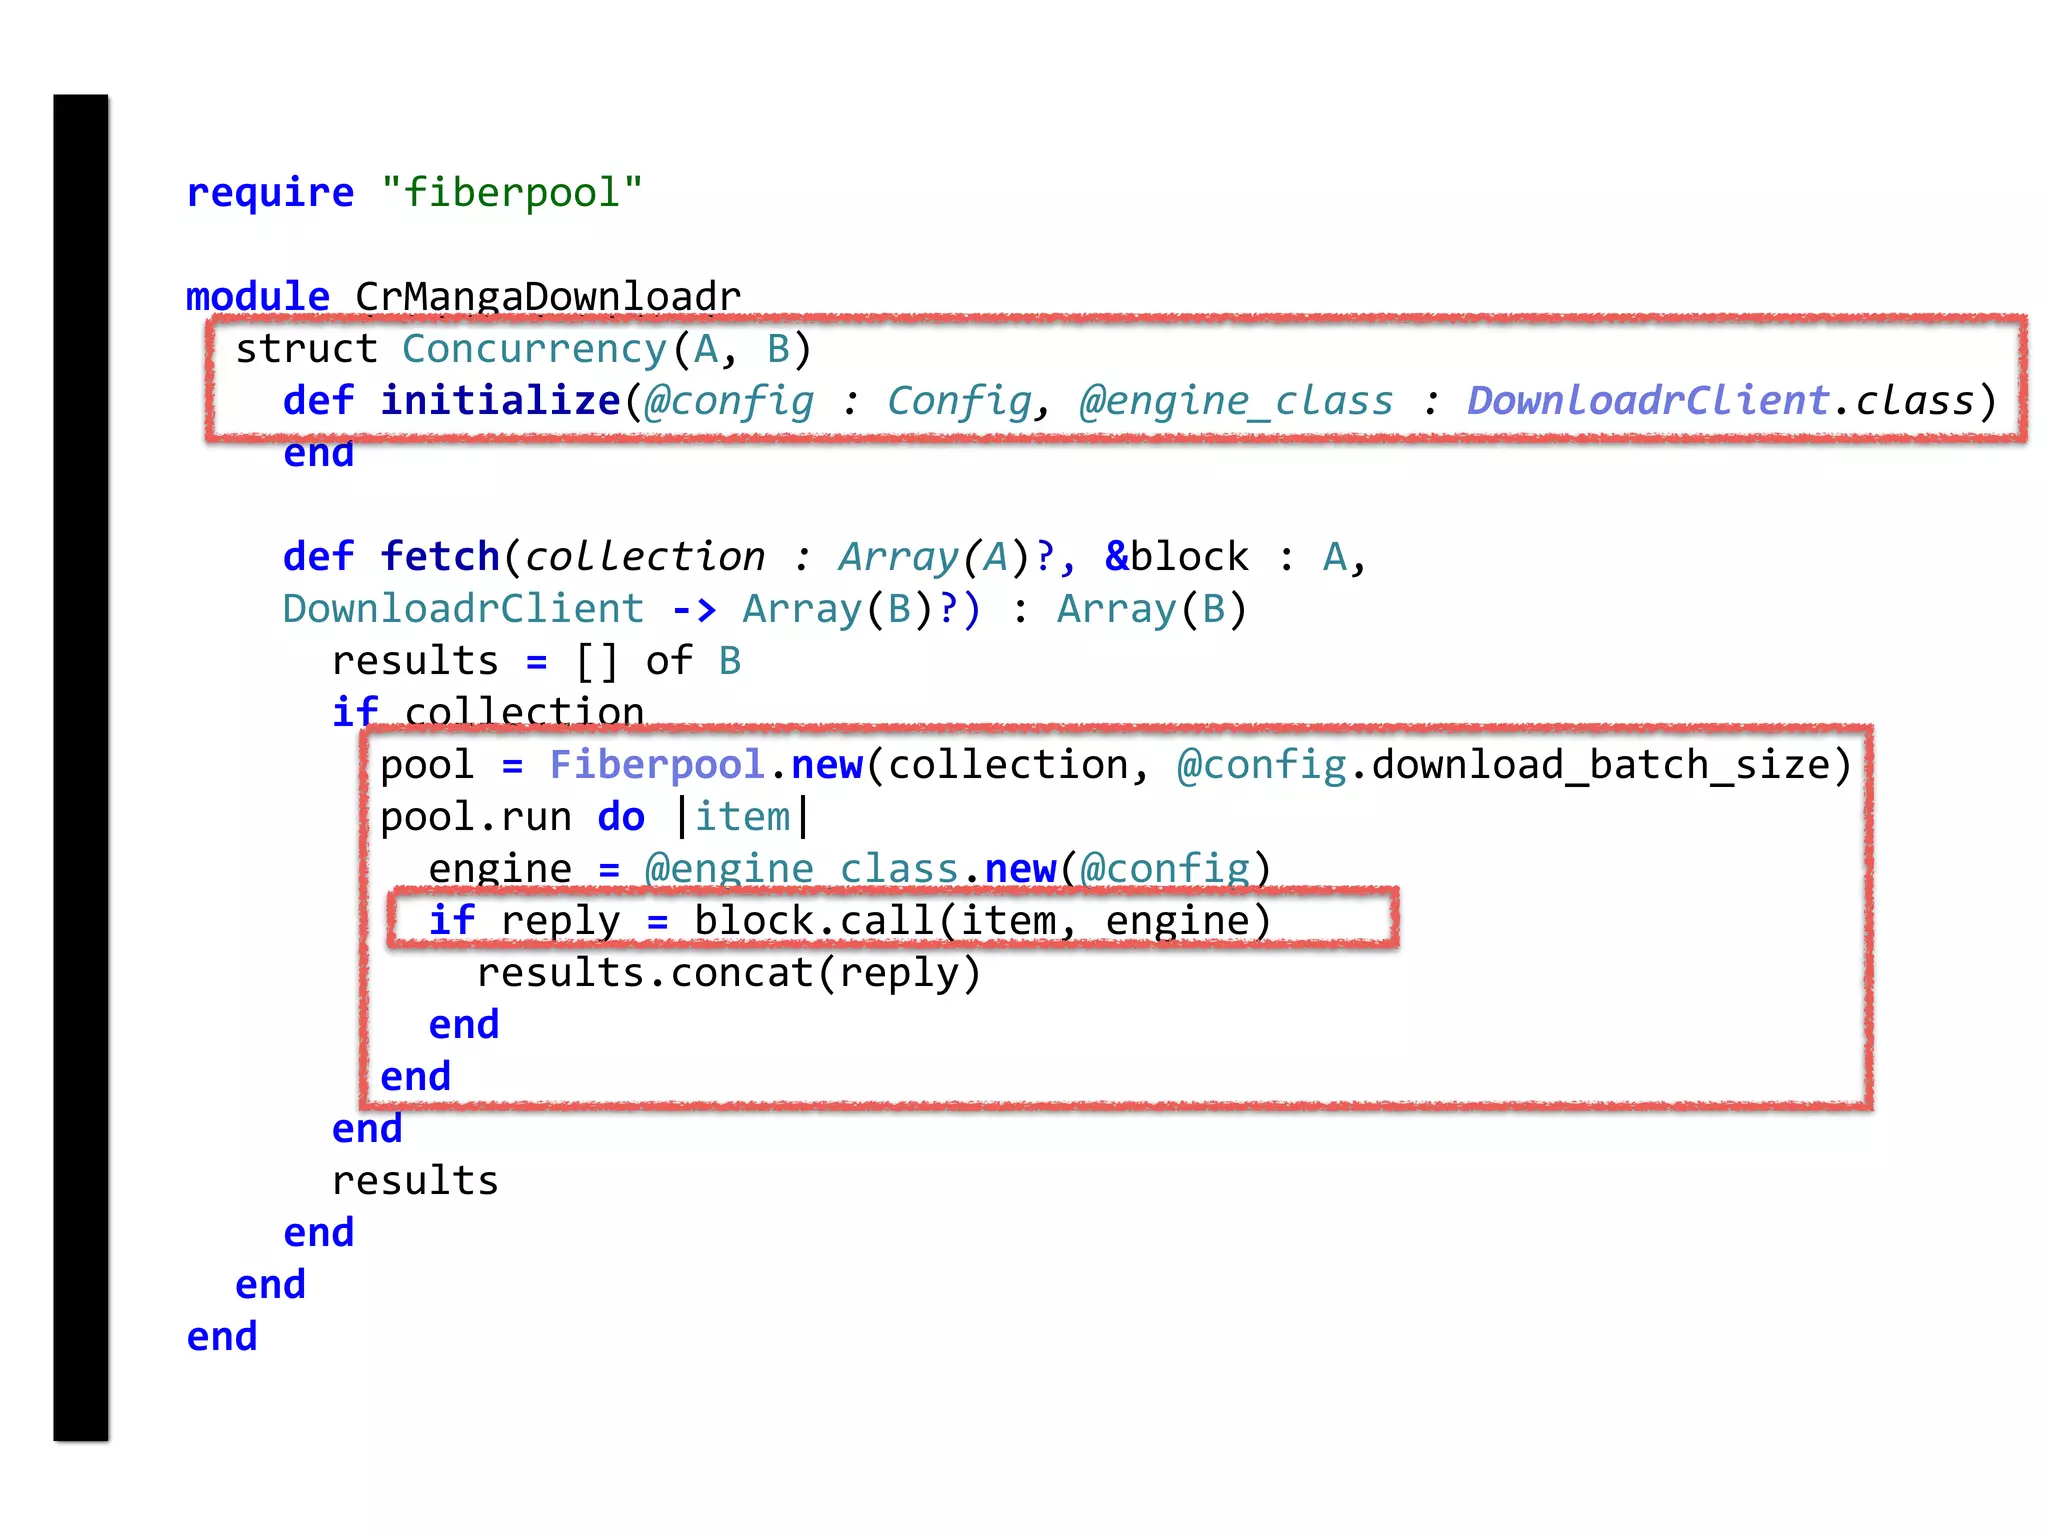Click the engine = @engine_class.new(@config) line
2048x1536 pixels.
(x=850, y=868)
